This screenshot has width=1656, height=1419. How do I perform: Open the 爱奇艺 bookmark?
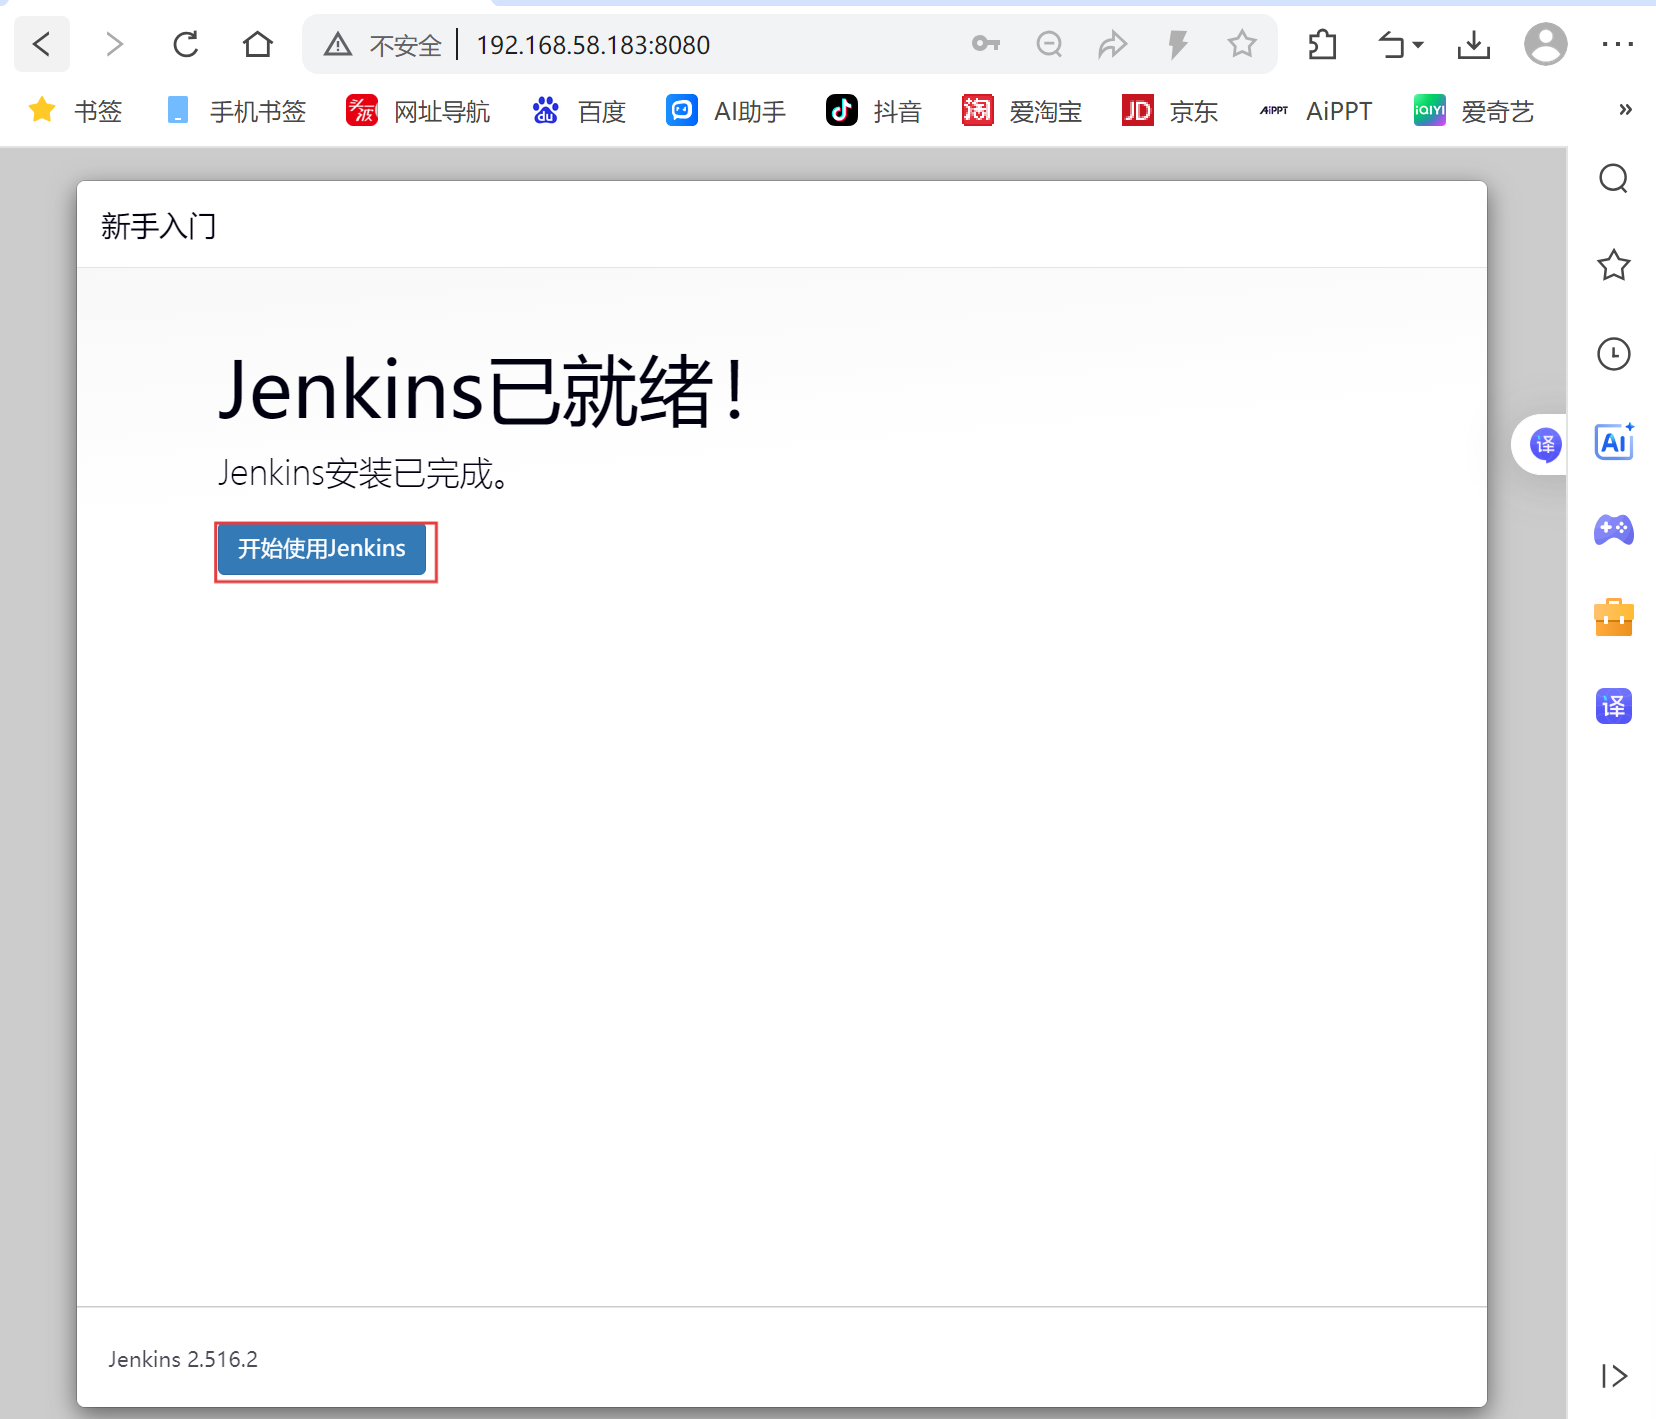pos(1474,111)
